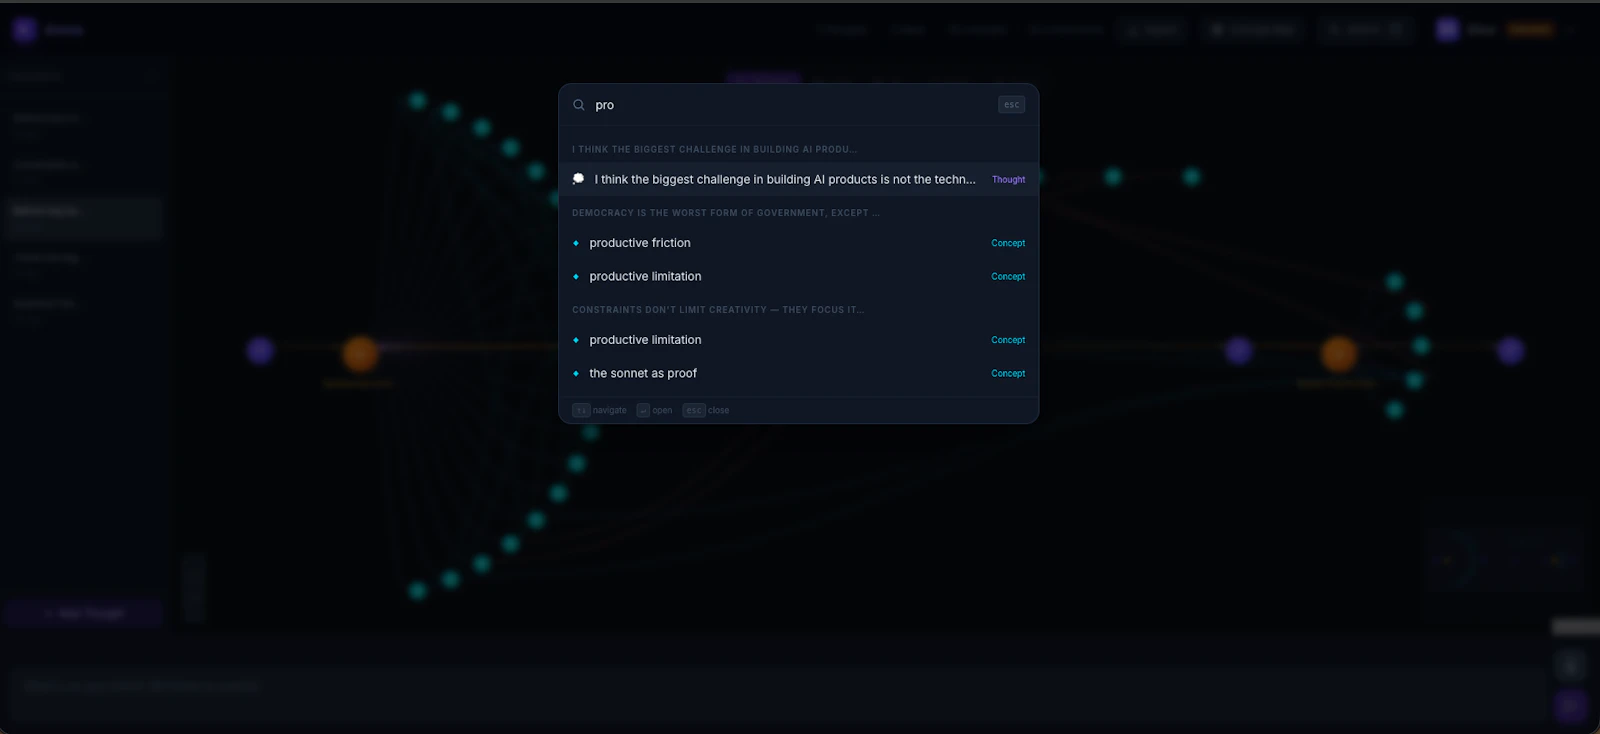Click the purple "Thought" tag label

1008,180
